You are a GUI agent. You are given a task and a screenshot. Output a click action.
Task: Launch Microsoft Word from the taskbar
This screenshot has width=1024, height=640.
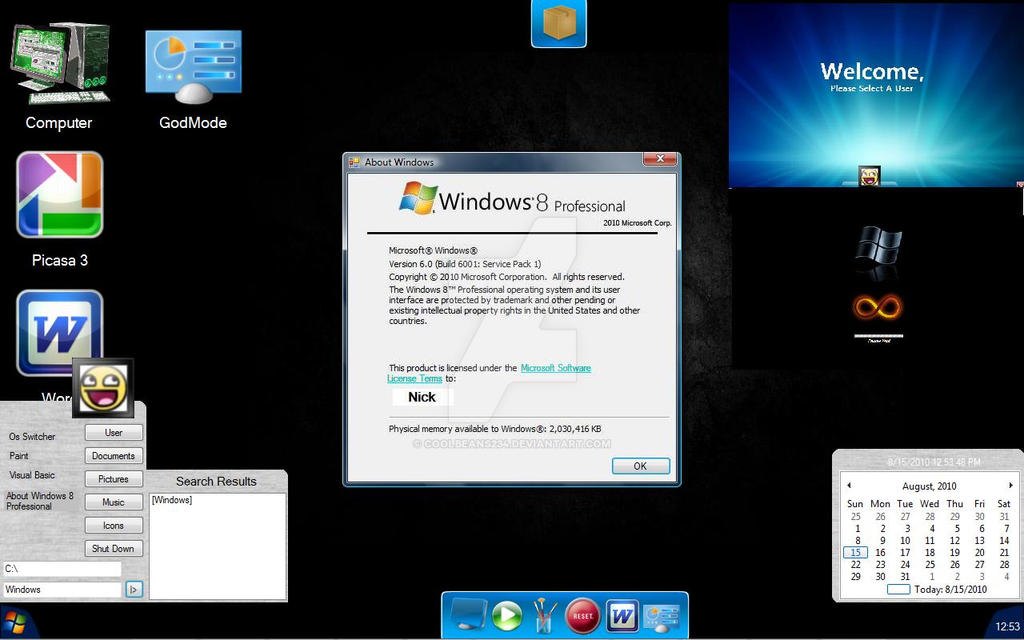click(621, 613)
